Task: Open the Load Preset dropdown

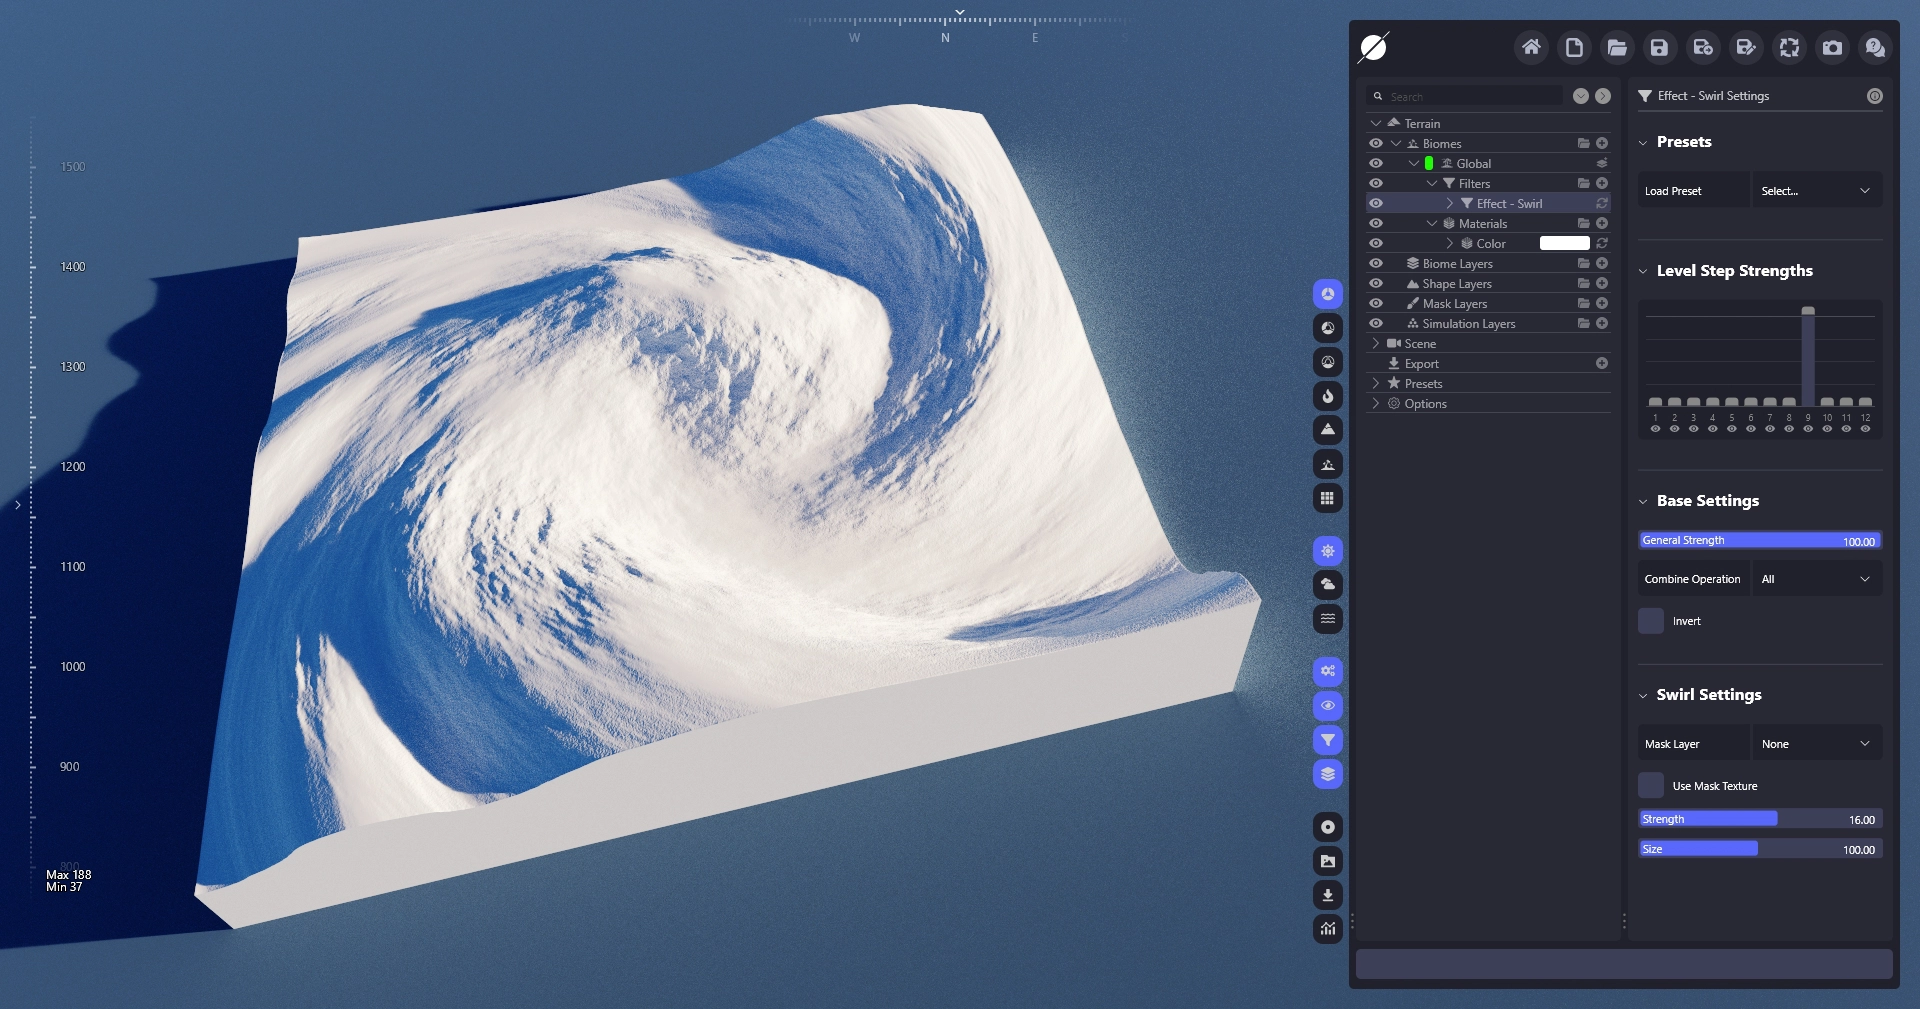Action: (x=1816, y=191)
